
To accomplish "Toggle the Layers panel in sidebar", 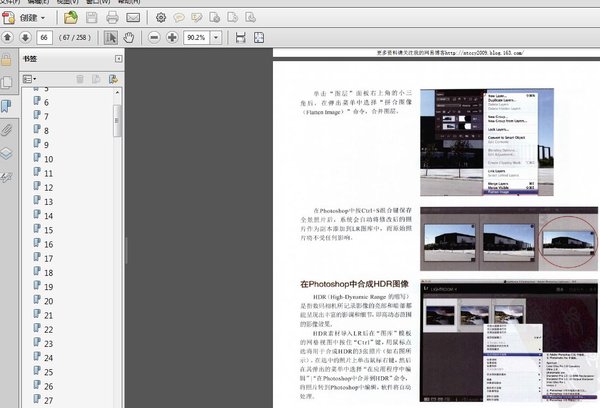I will point(7,154).
